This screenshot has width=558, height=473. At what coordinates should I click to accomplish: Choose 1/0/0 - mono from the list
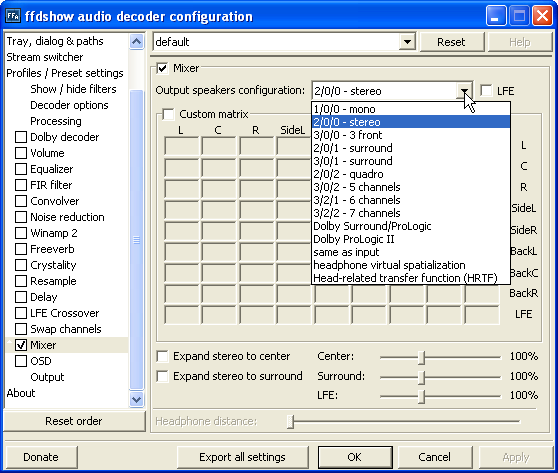pyautogui.click(x=411, y=109)
